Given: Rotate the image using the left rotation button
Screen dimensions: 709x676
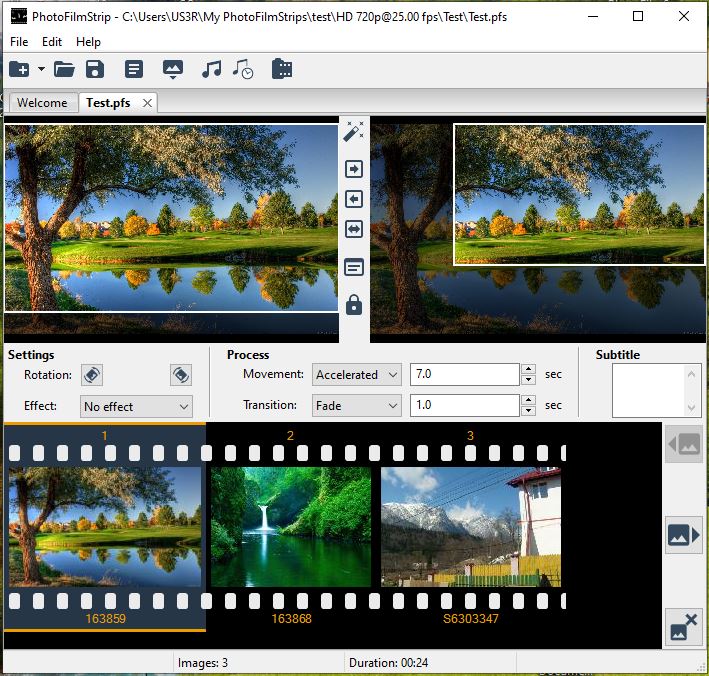Looking at the screenshot, I should coord(91,375).
